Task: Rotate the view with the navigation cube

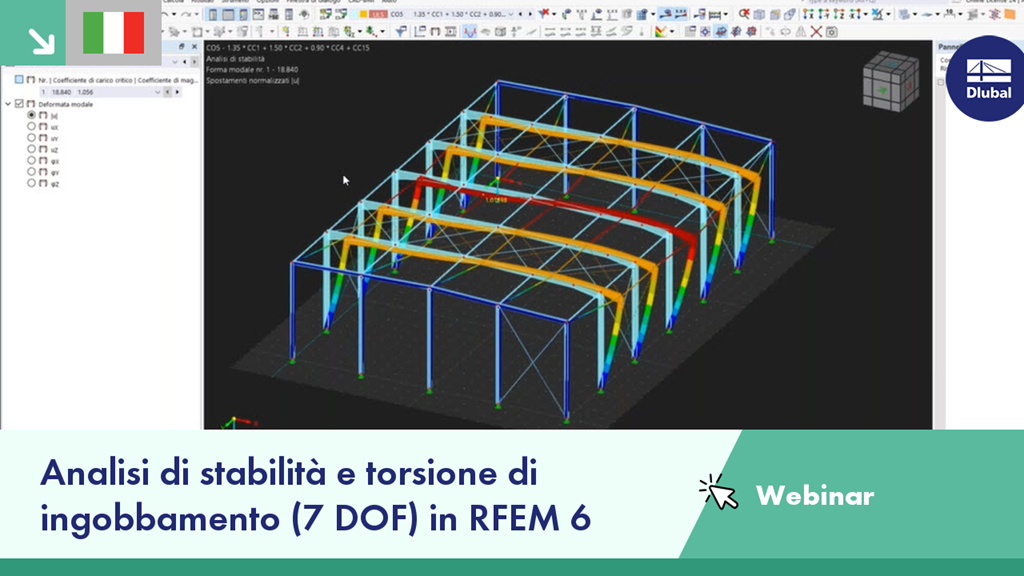Action: pyautogui.click(x=889, y=81)
